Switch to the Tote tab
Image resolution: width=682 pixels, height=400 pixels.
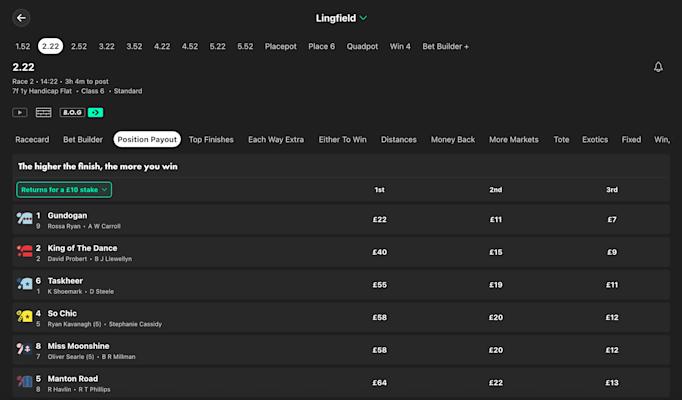tap(561, 140)
